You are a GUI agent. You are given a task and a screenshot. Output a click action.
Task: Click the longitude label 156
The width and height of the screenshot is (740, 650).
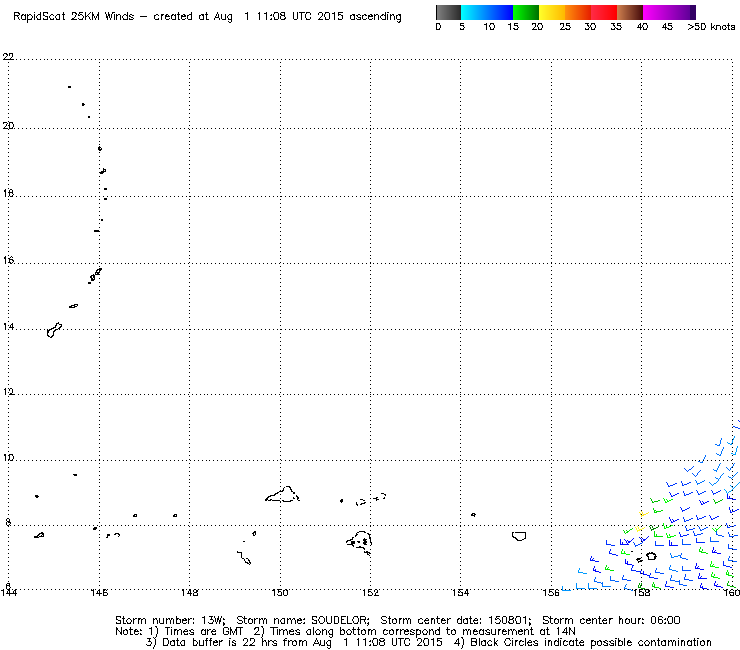[x=551, y=592]
